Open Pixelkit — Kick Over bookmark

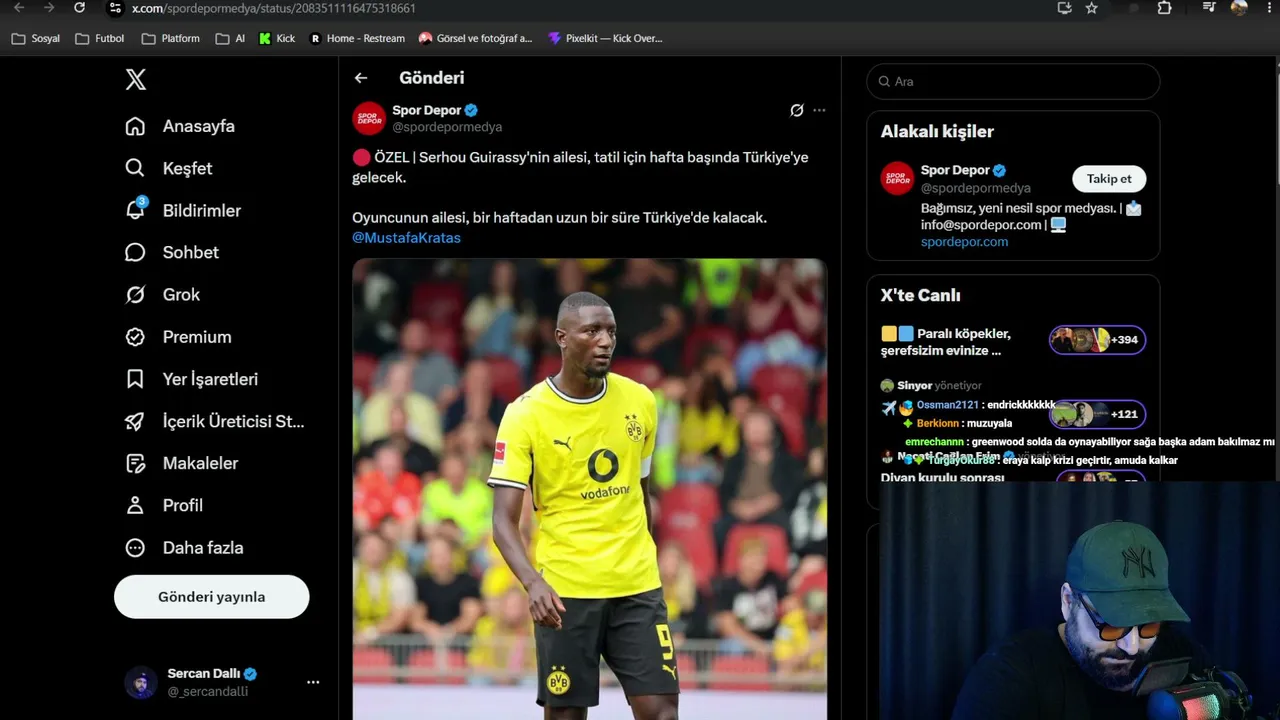click(x=605, y=38)
